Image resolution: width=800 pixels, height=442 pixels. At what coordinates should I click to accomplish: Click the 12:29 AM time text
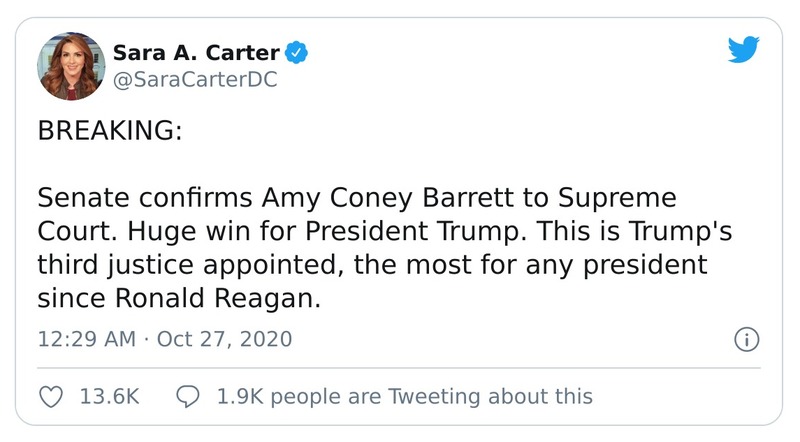pyautogui.click(x=86, y=339)
